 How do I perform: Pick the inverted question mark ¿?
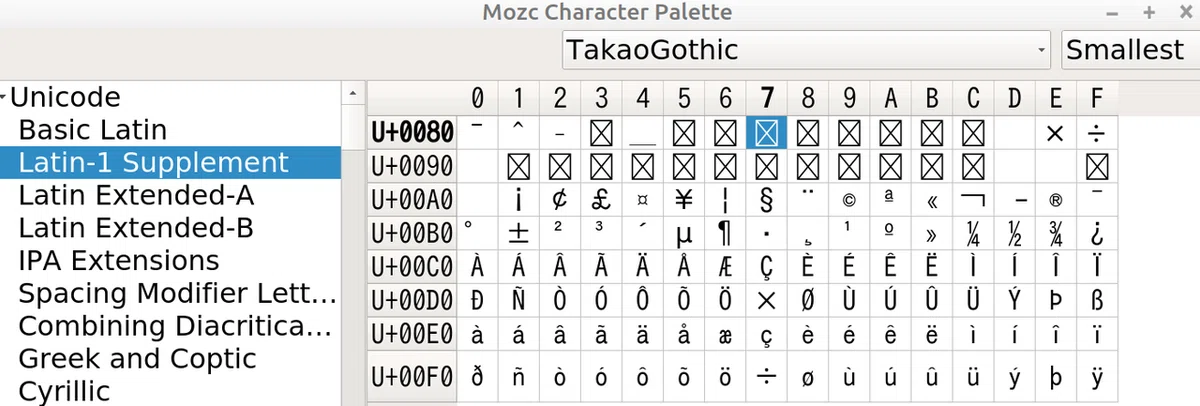coord(1097,233)
